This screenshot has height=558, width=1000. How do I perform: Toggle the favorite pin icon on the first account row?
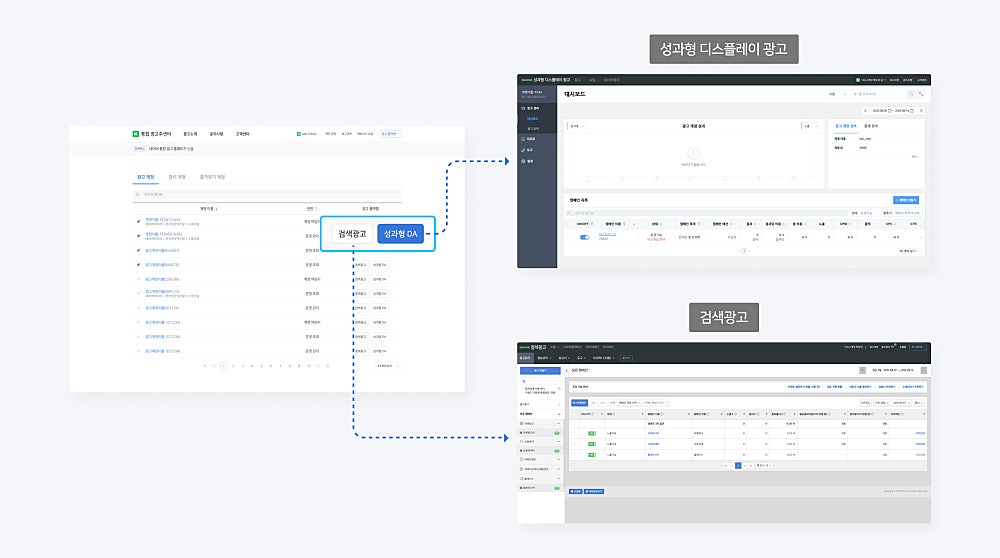[x=138, y=221]
